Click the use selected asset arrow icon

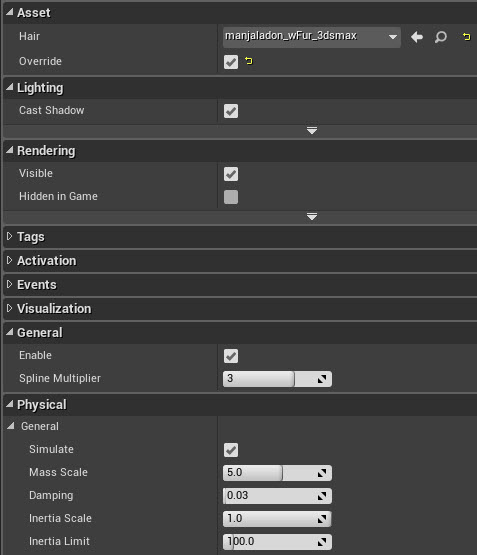pyautogui.click(x=417, y=37)
